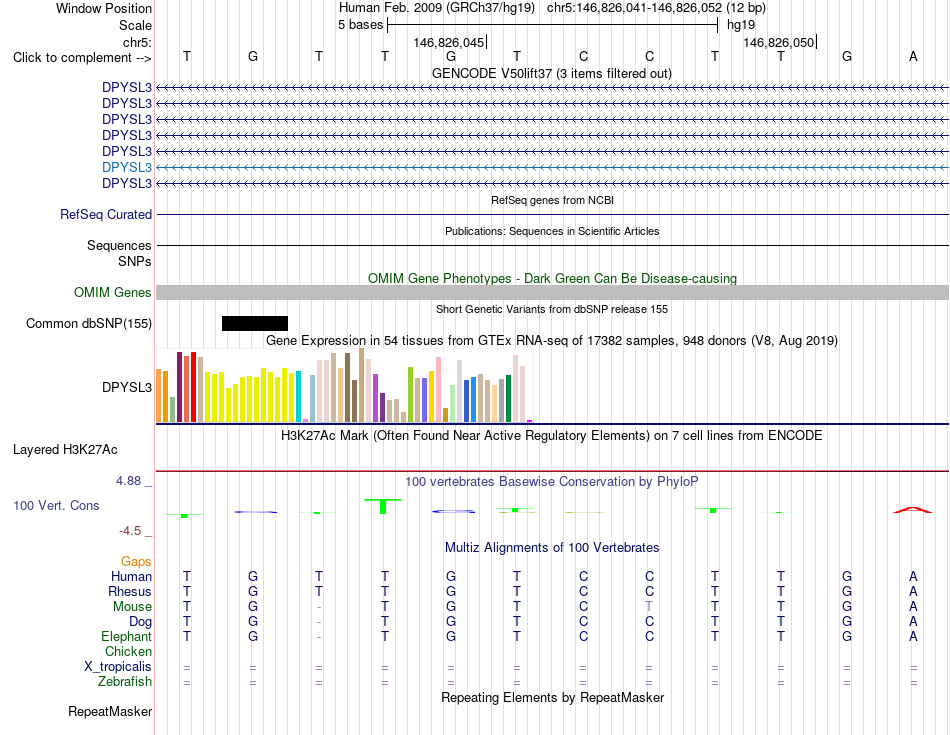This screenshot has width=950, height=735.
Task: Click the red PhyloP hump above base A
Action: (x=913, y=510)
